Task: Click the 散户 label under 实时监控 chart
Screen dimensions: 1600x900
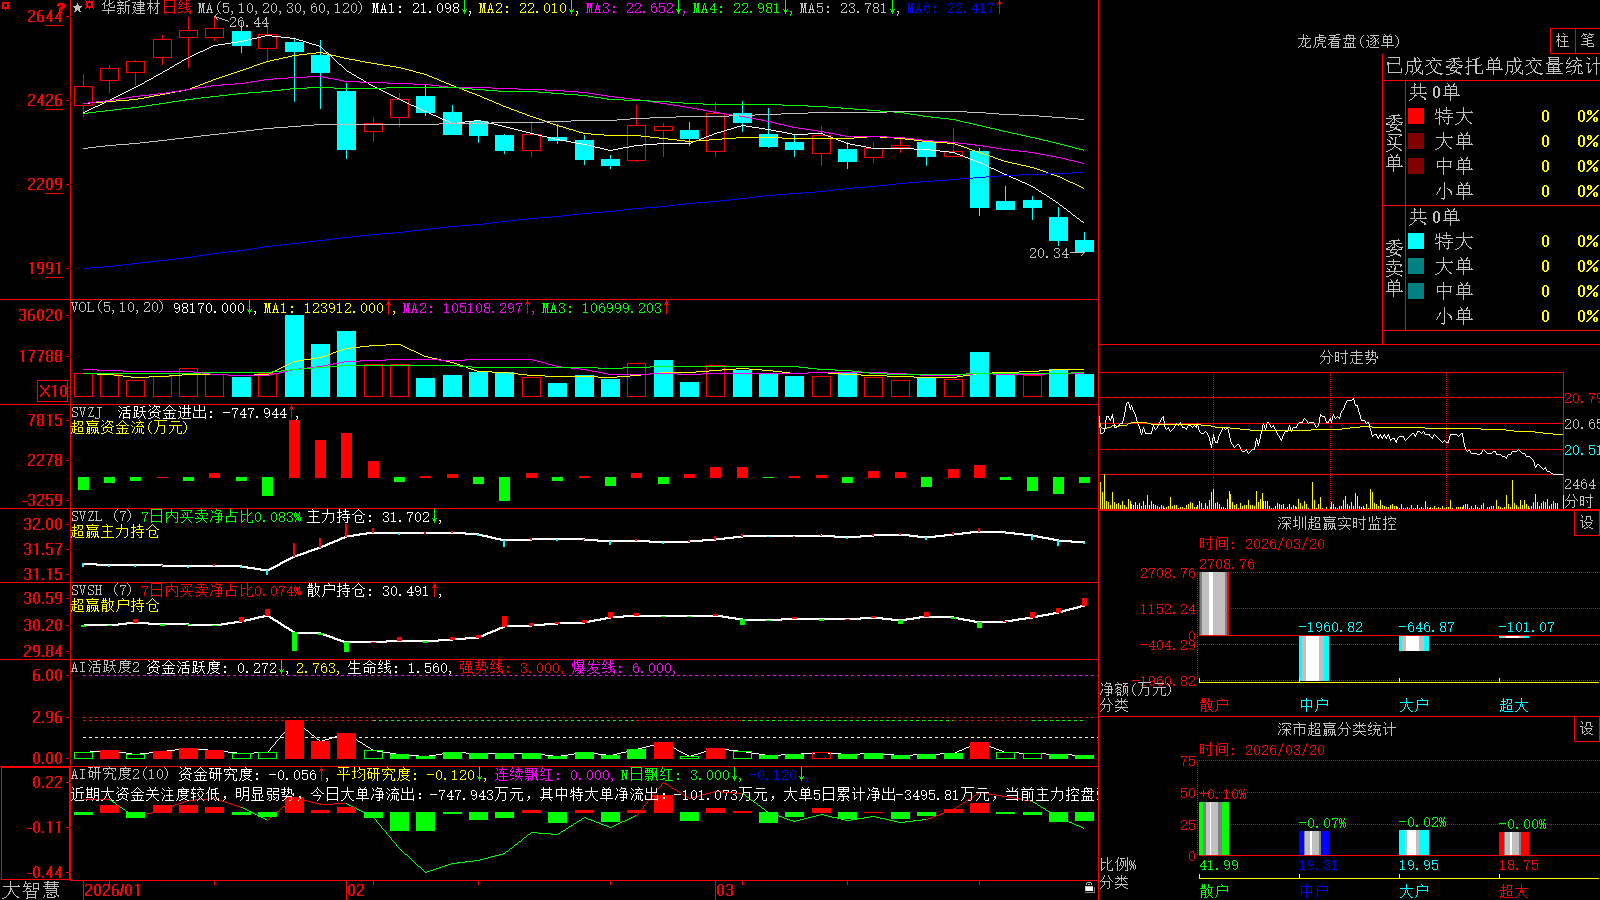Action: [1214, 705]
